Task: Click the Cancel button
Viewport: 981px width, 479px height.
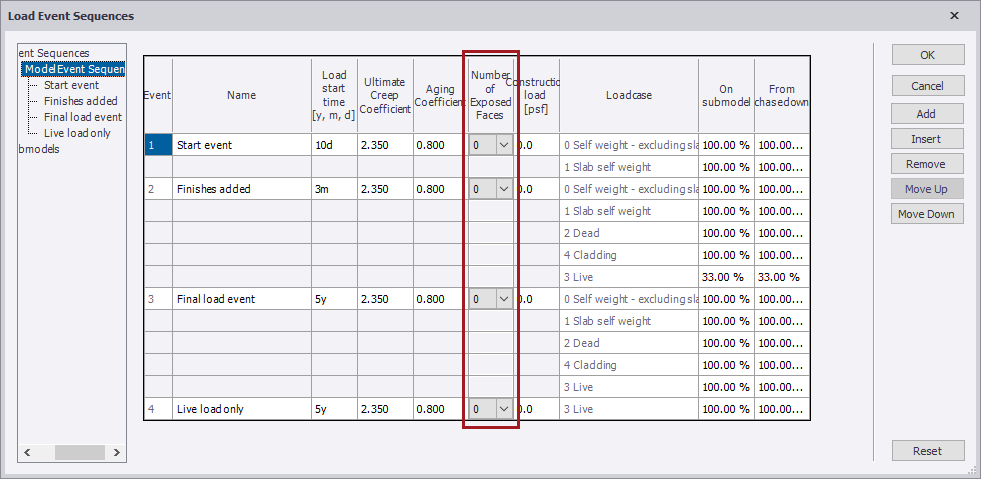Action: tap(928, 86)
